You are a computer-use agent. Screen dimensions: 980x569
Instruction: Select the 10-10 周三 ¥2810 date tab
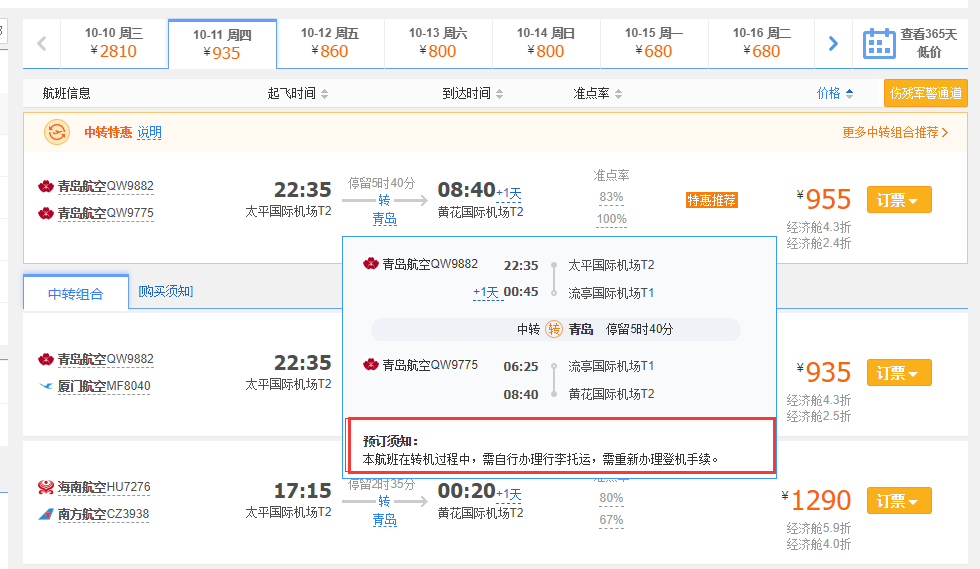click(x=114, y=43)
